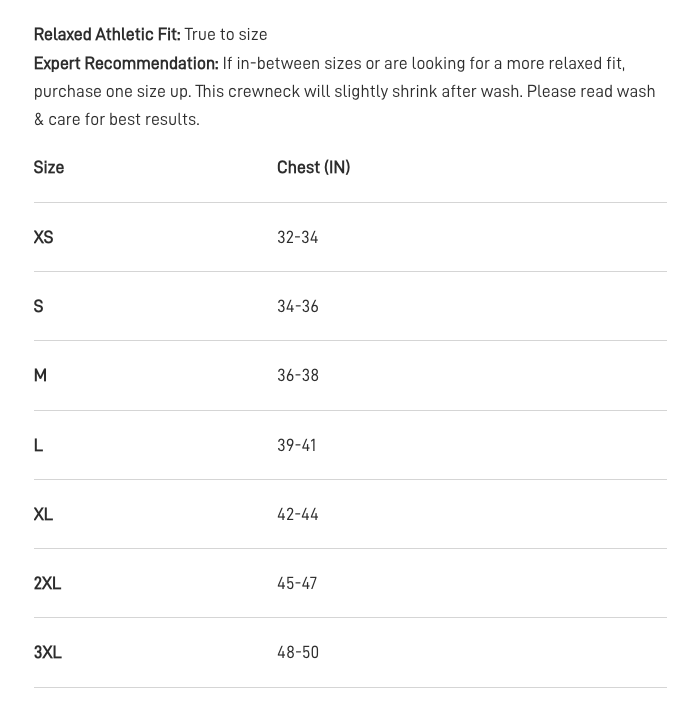Select the XS size row label
This screenshot has width=699, height=712.
[43, 237]
